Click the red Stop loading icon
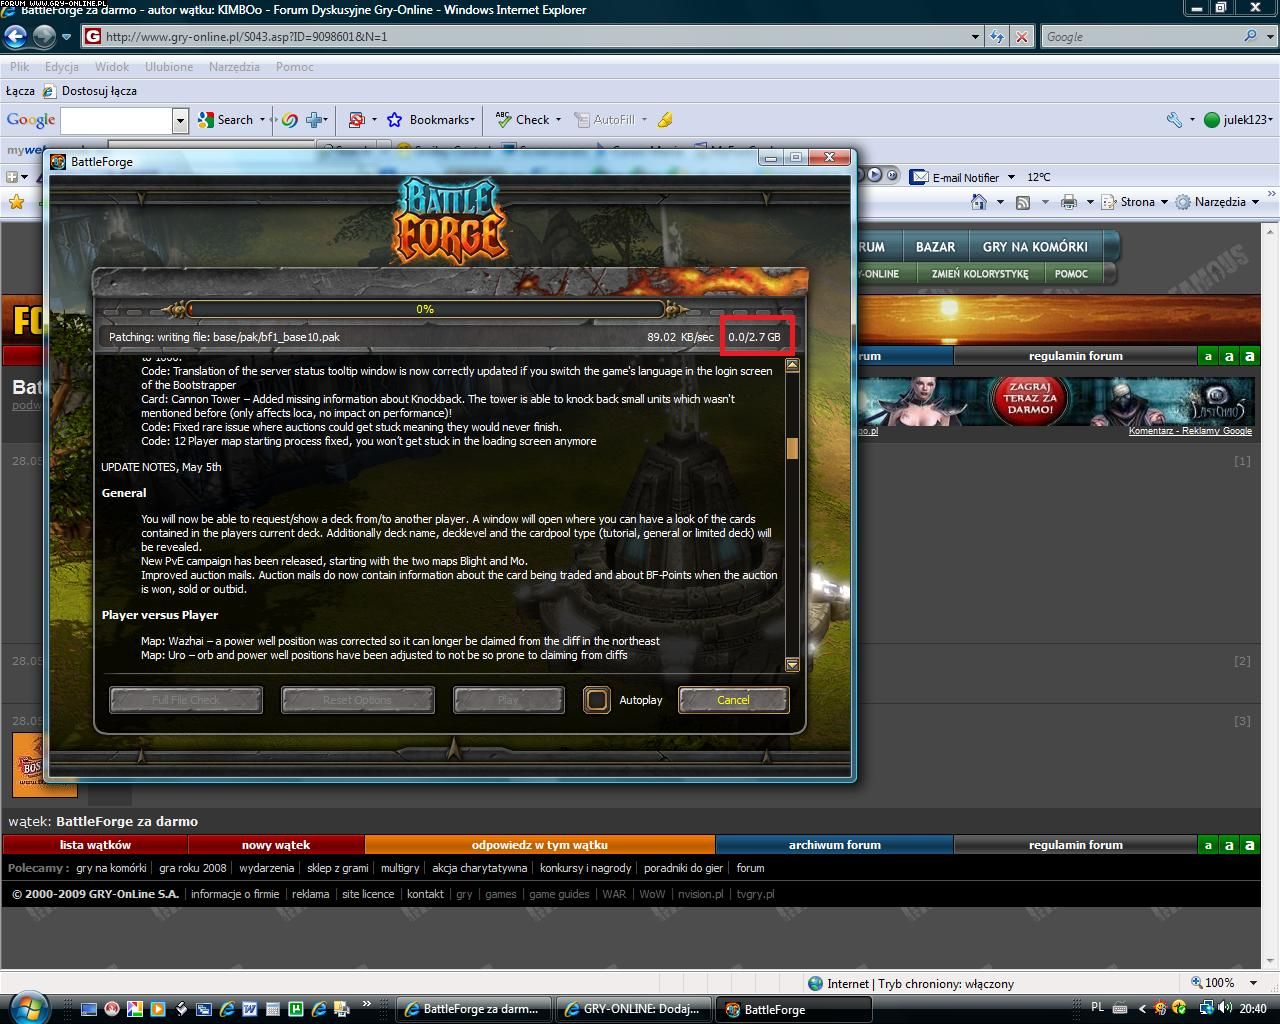The height and width of the screenshot is (1024, 1280). click(1021, 37)
